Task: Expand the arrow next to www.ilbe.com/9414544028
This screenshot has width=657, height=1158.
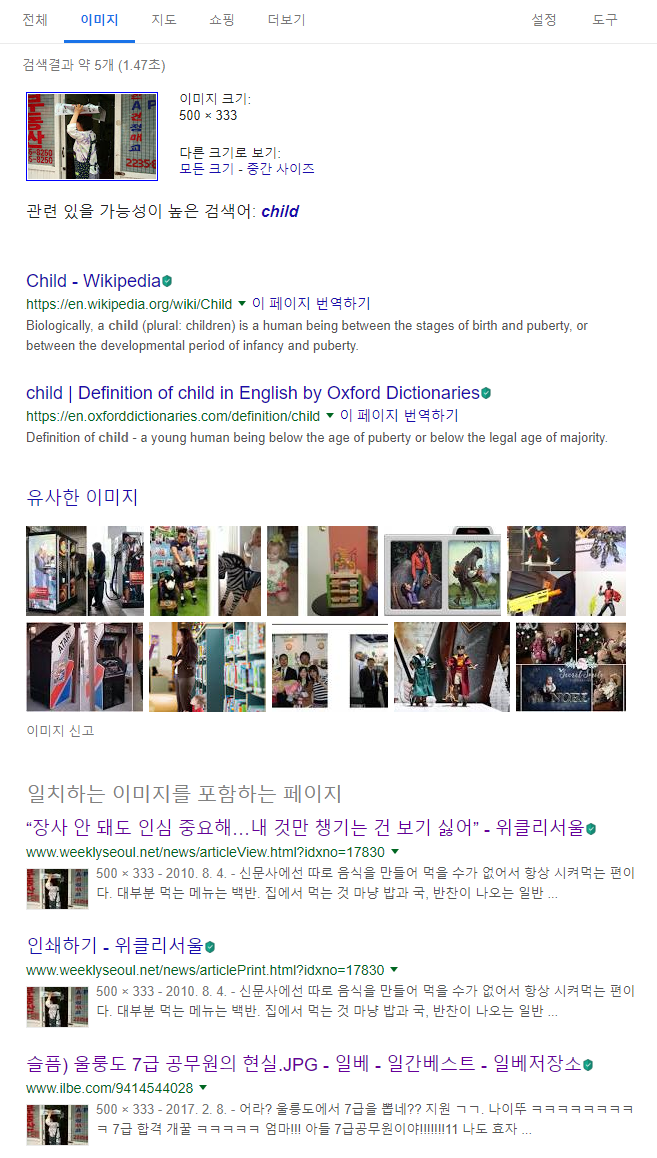Action: (203, 1088)
